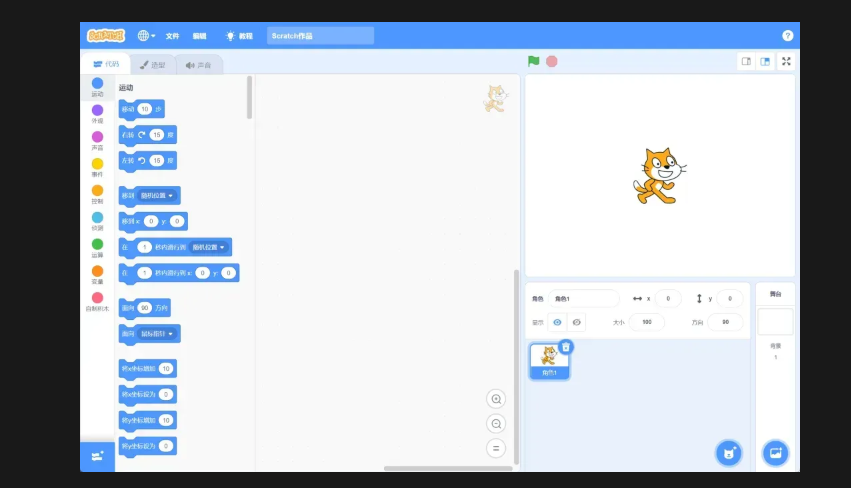Open the add extension button

point(97,456)
